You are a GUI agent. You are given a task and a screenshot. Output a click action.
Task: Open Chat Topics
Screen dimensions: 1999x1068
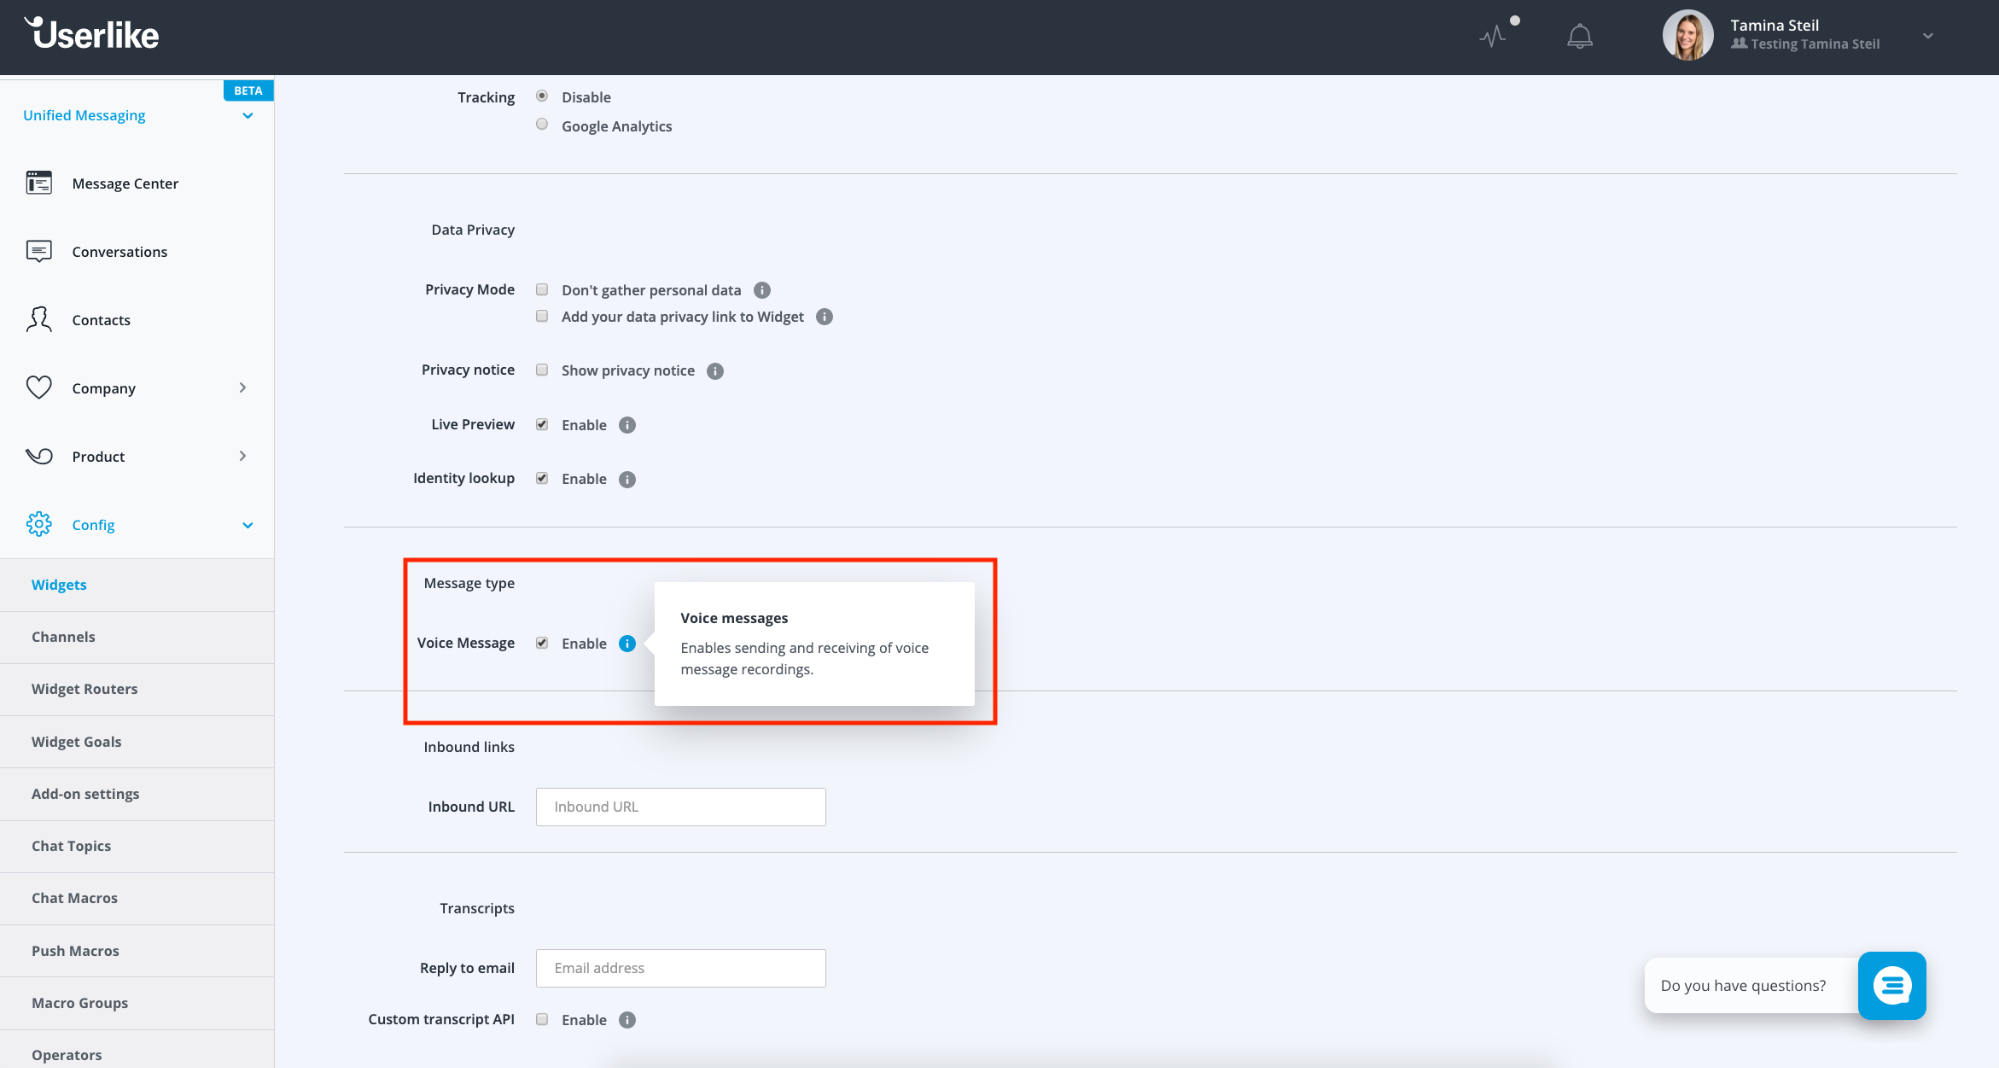[x=137, y=846]
